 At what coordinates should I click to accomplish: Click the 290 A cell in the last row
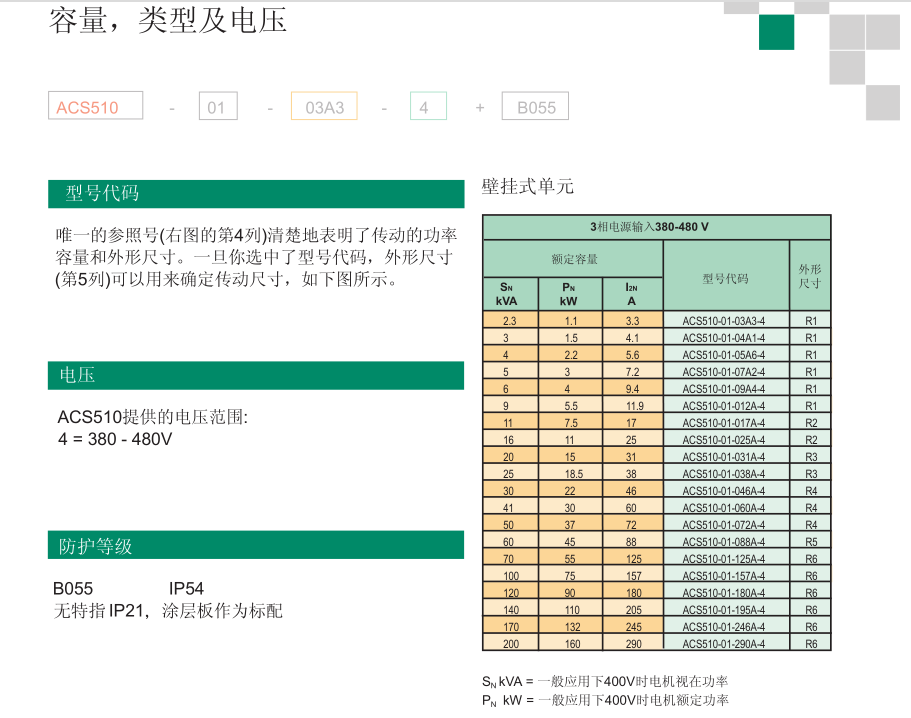[x=633, y=644]
